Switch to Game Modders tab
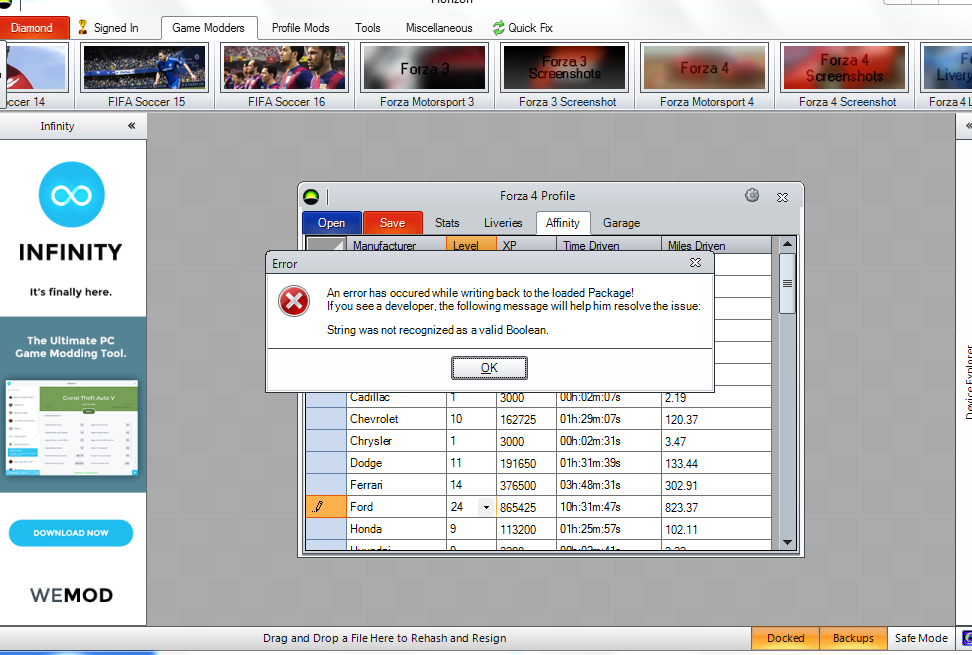This screenshot has height=655, width=972. pyautogui.click(x=208, y=28)
